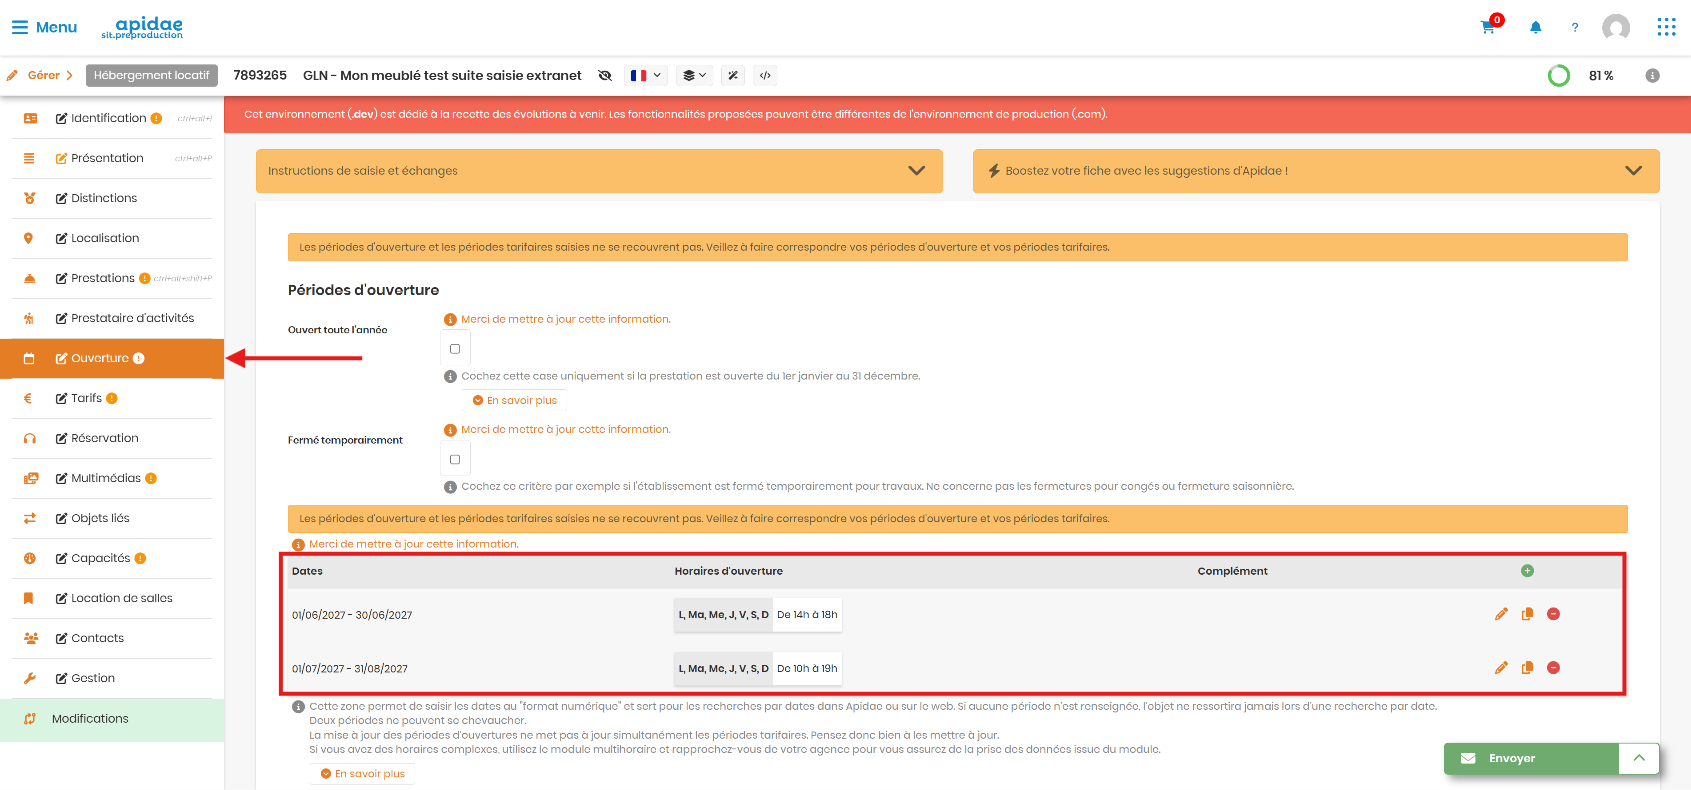Open the first En savoir plus link
The image size is (1691, 790).
(x=515, y=400)
